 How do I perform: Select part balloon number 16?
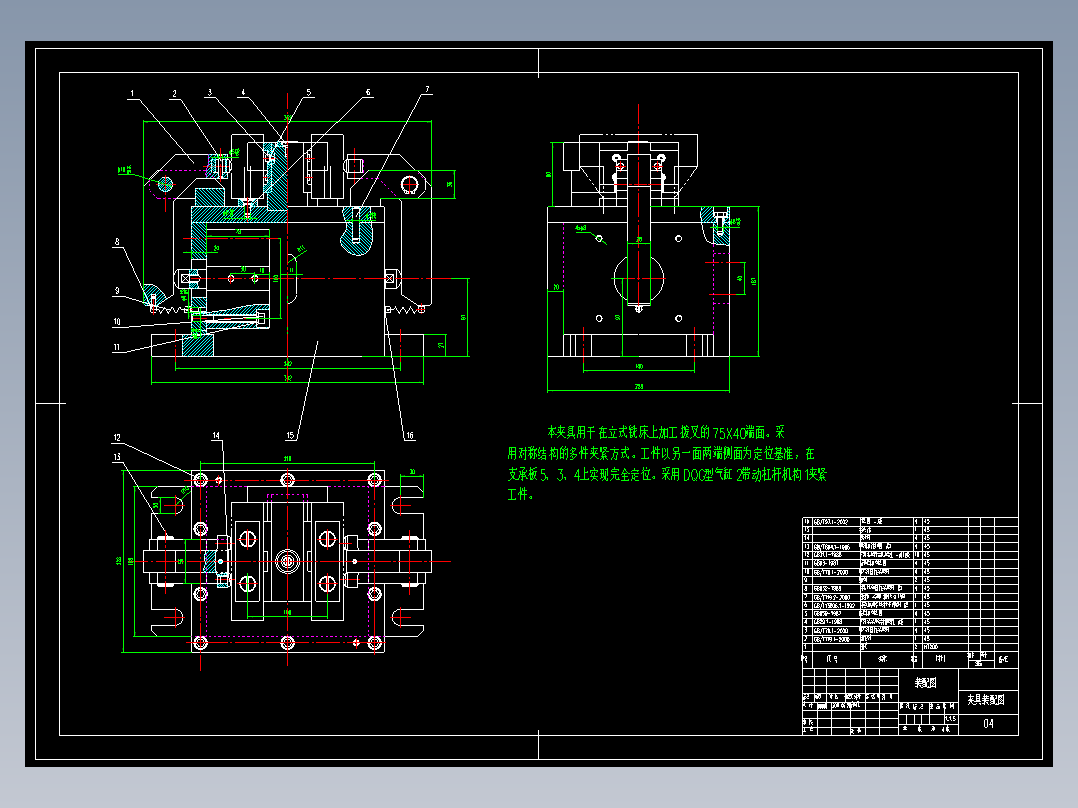pyautogui.click(x=410, y=435)
